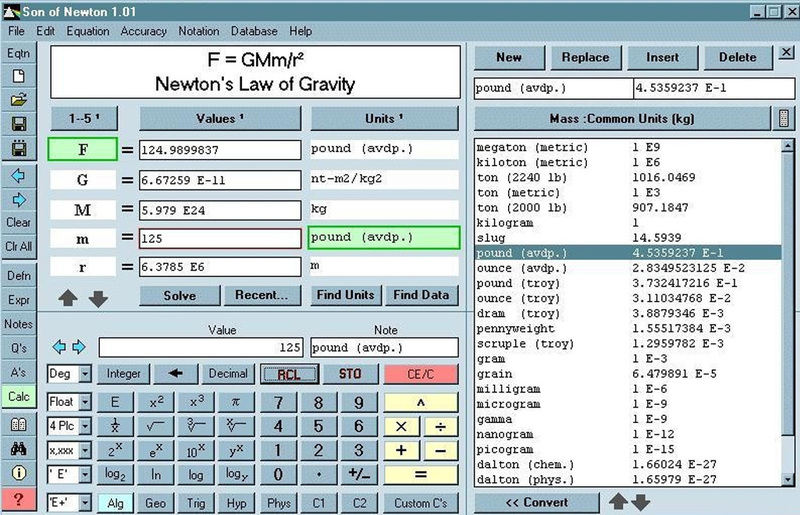Toggle the Notes sidebar panel

tap(18, 324)
